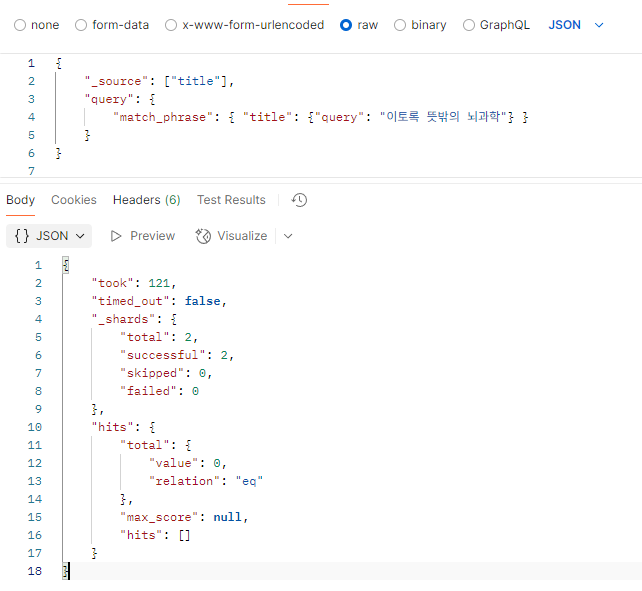
Task: Choose GraphQL body type
Action: [x=469, y=25]
